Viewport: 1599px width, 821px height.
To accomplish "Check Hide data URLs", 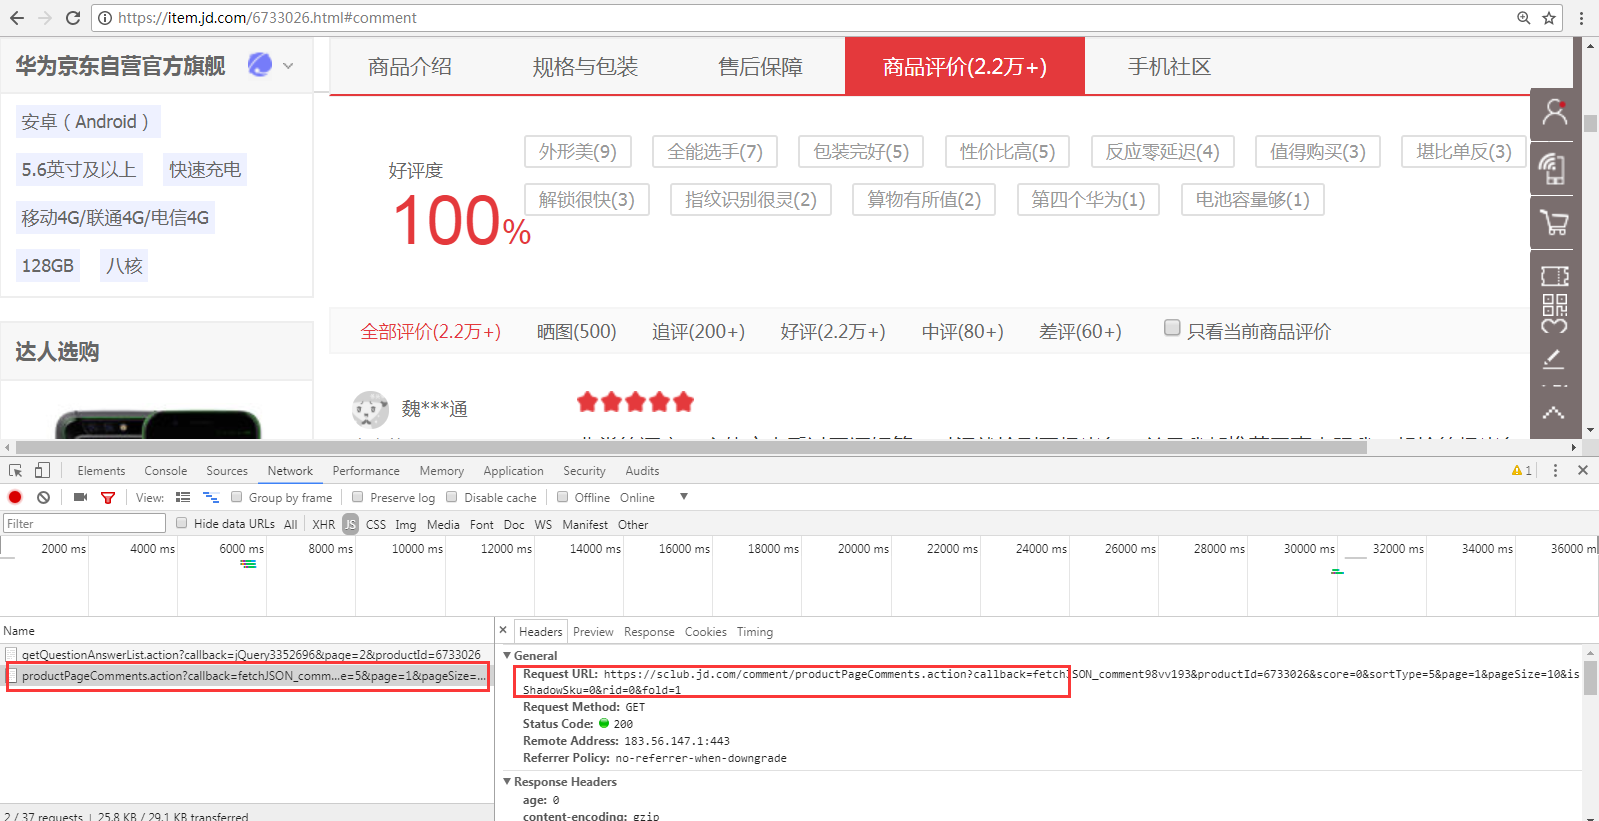I will coord(182,523).
